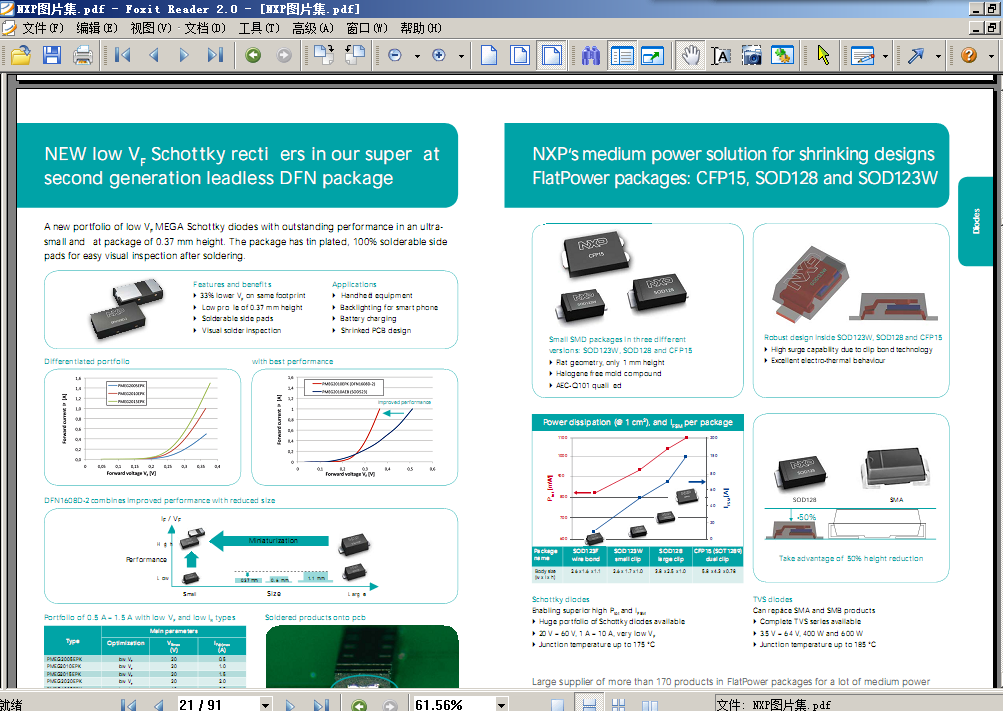
Task: Select the blue arrow drawing tool
Action: point(916,56)
